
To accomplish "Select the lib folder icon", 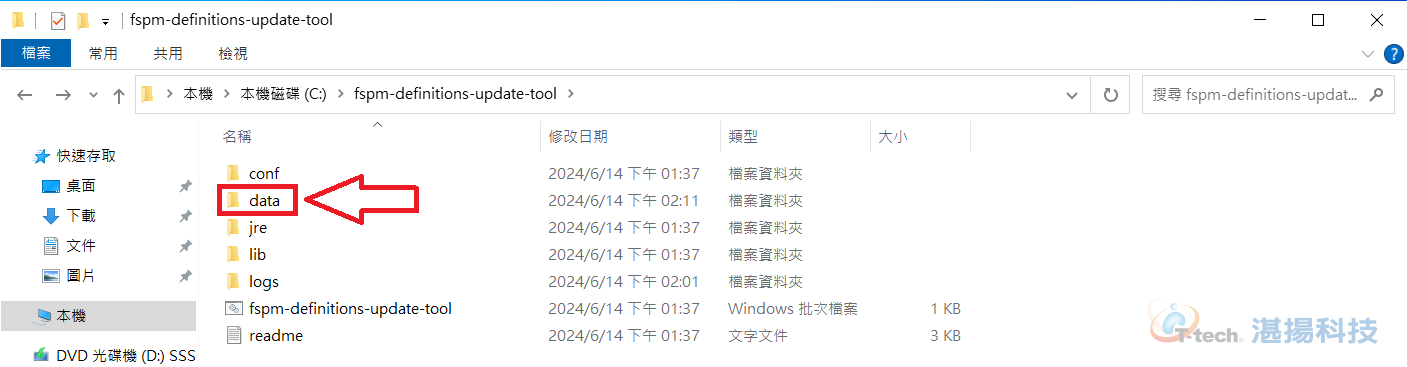I will [233, 254].
